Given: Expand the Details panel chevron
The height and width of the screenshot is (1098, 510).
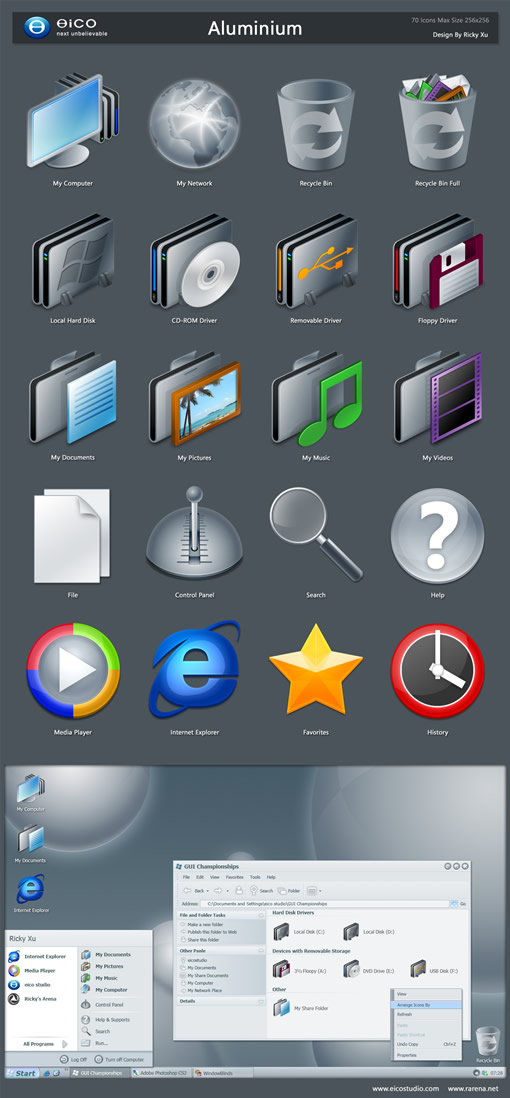Looking at the screenshot, I should (261, 1001).
